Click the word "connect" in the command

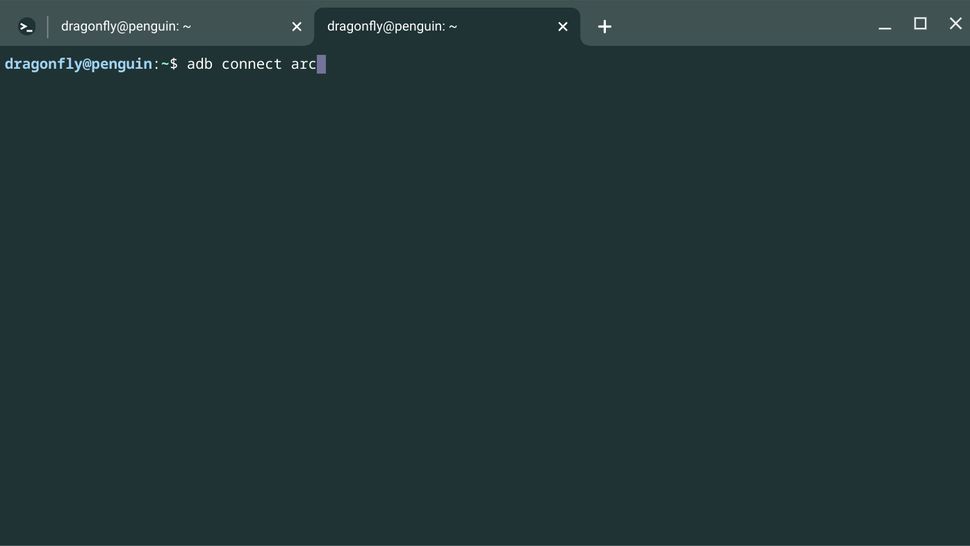(251, 65)
